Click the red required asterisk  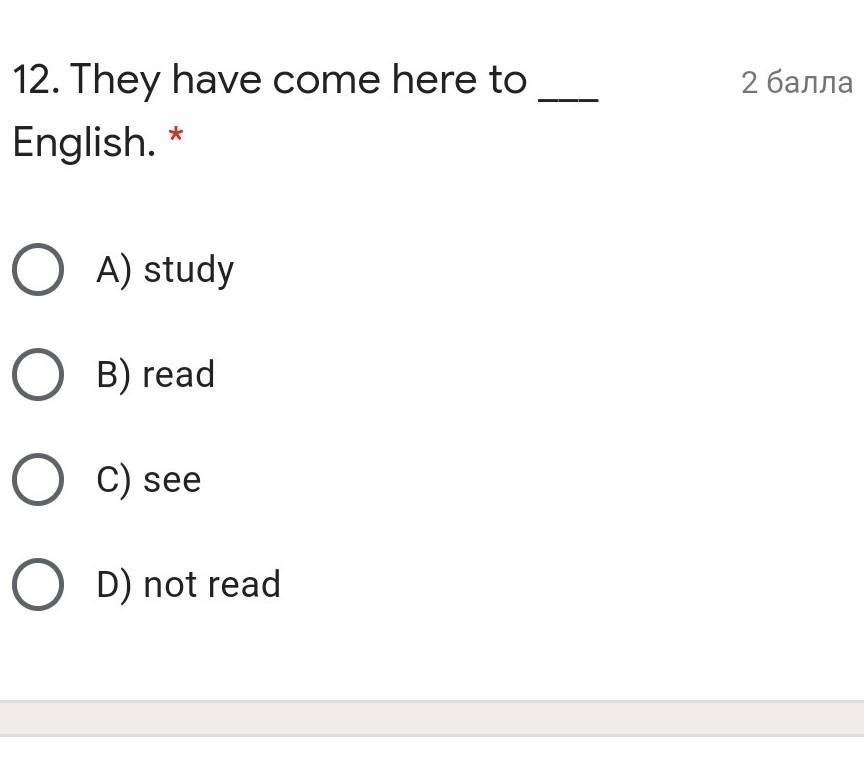coord(176,135)
